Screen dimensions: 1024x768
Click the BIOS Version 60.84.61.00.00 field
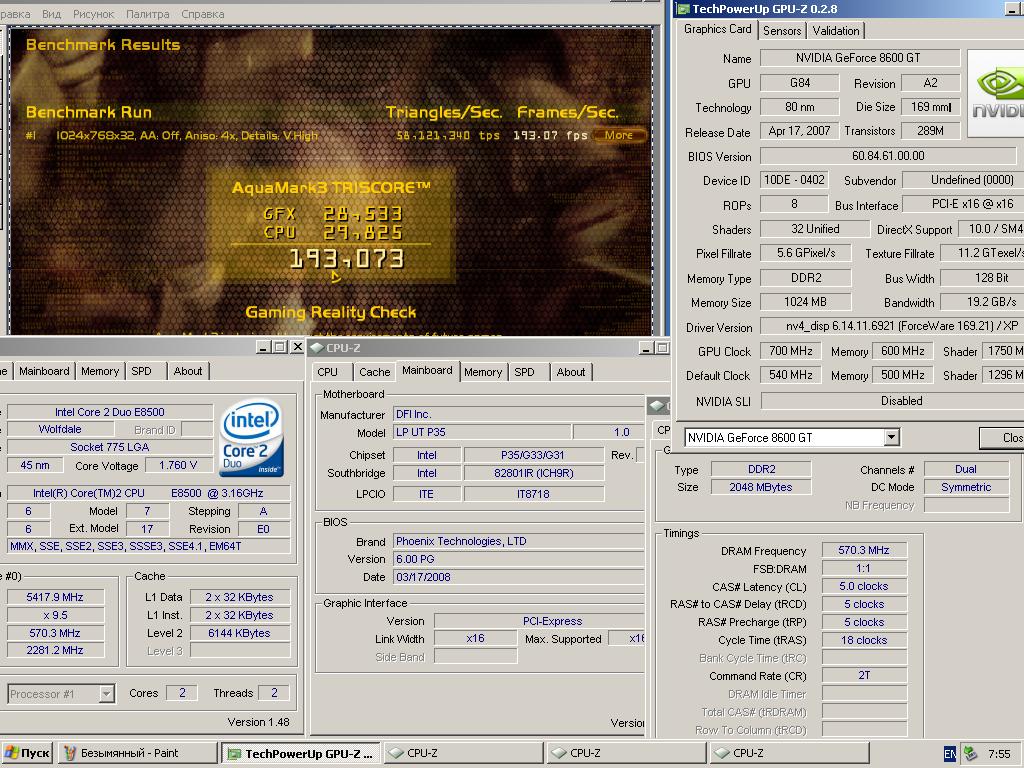point(888,156)
